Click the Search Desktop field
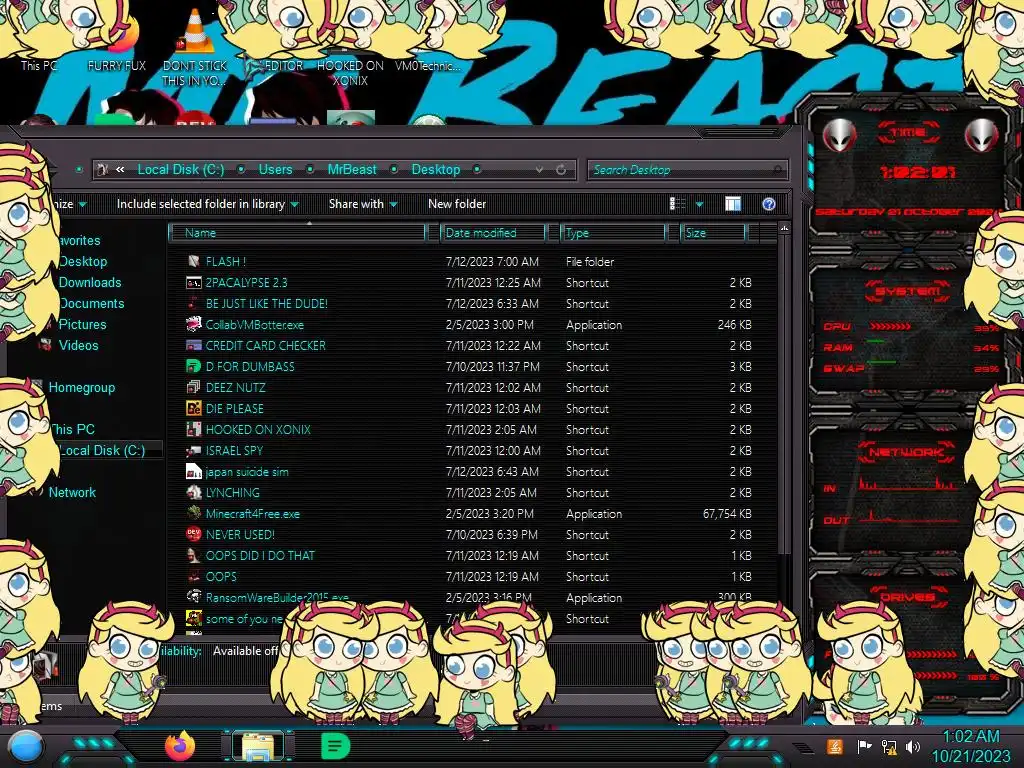The width and height of the screenshot is (1024, 768). [x=686, y=170]
